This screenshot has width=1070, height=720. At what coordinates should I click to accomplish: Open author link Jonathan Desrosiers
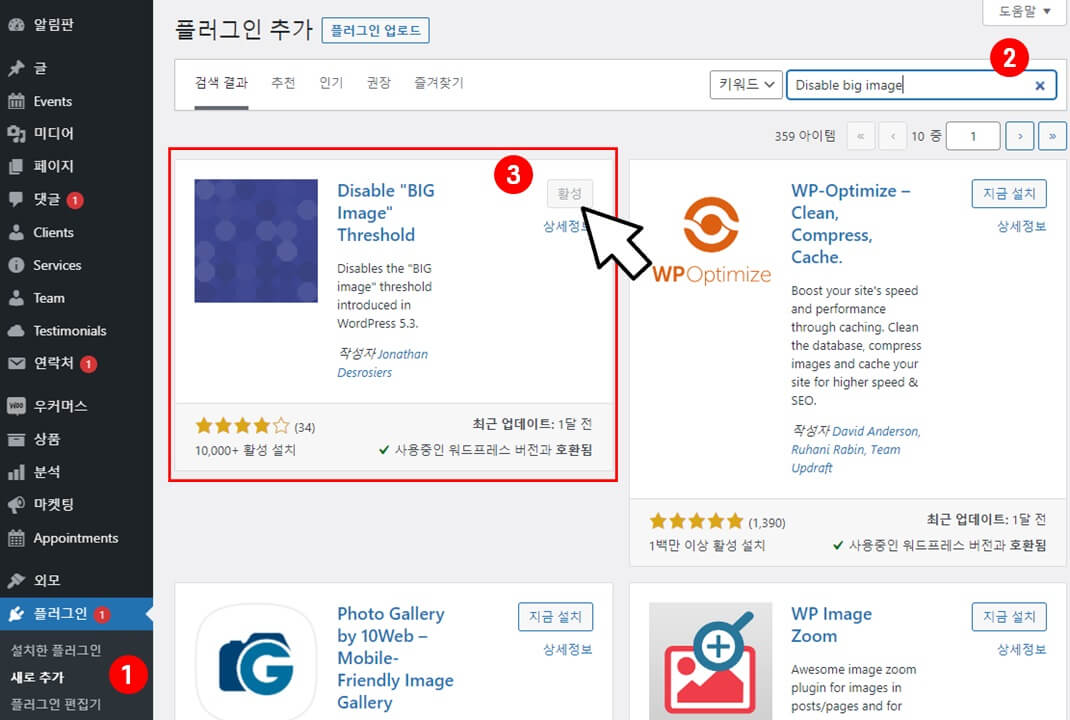(x=383, y=364)
